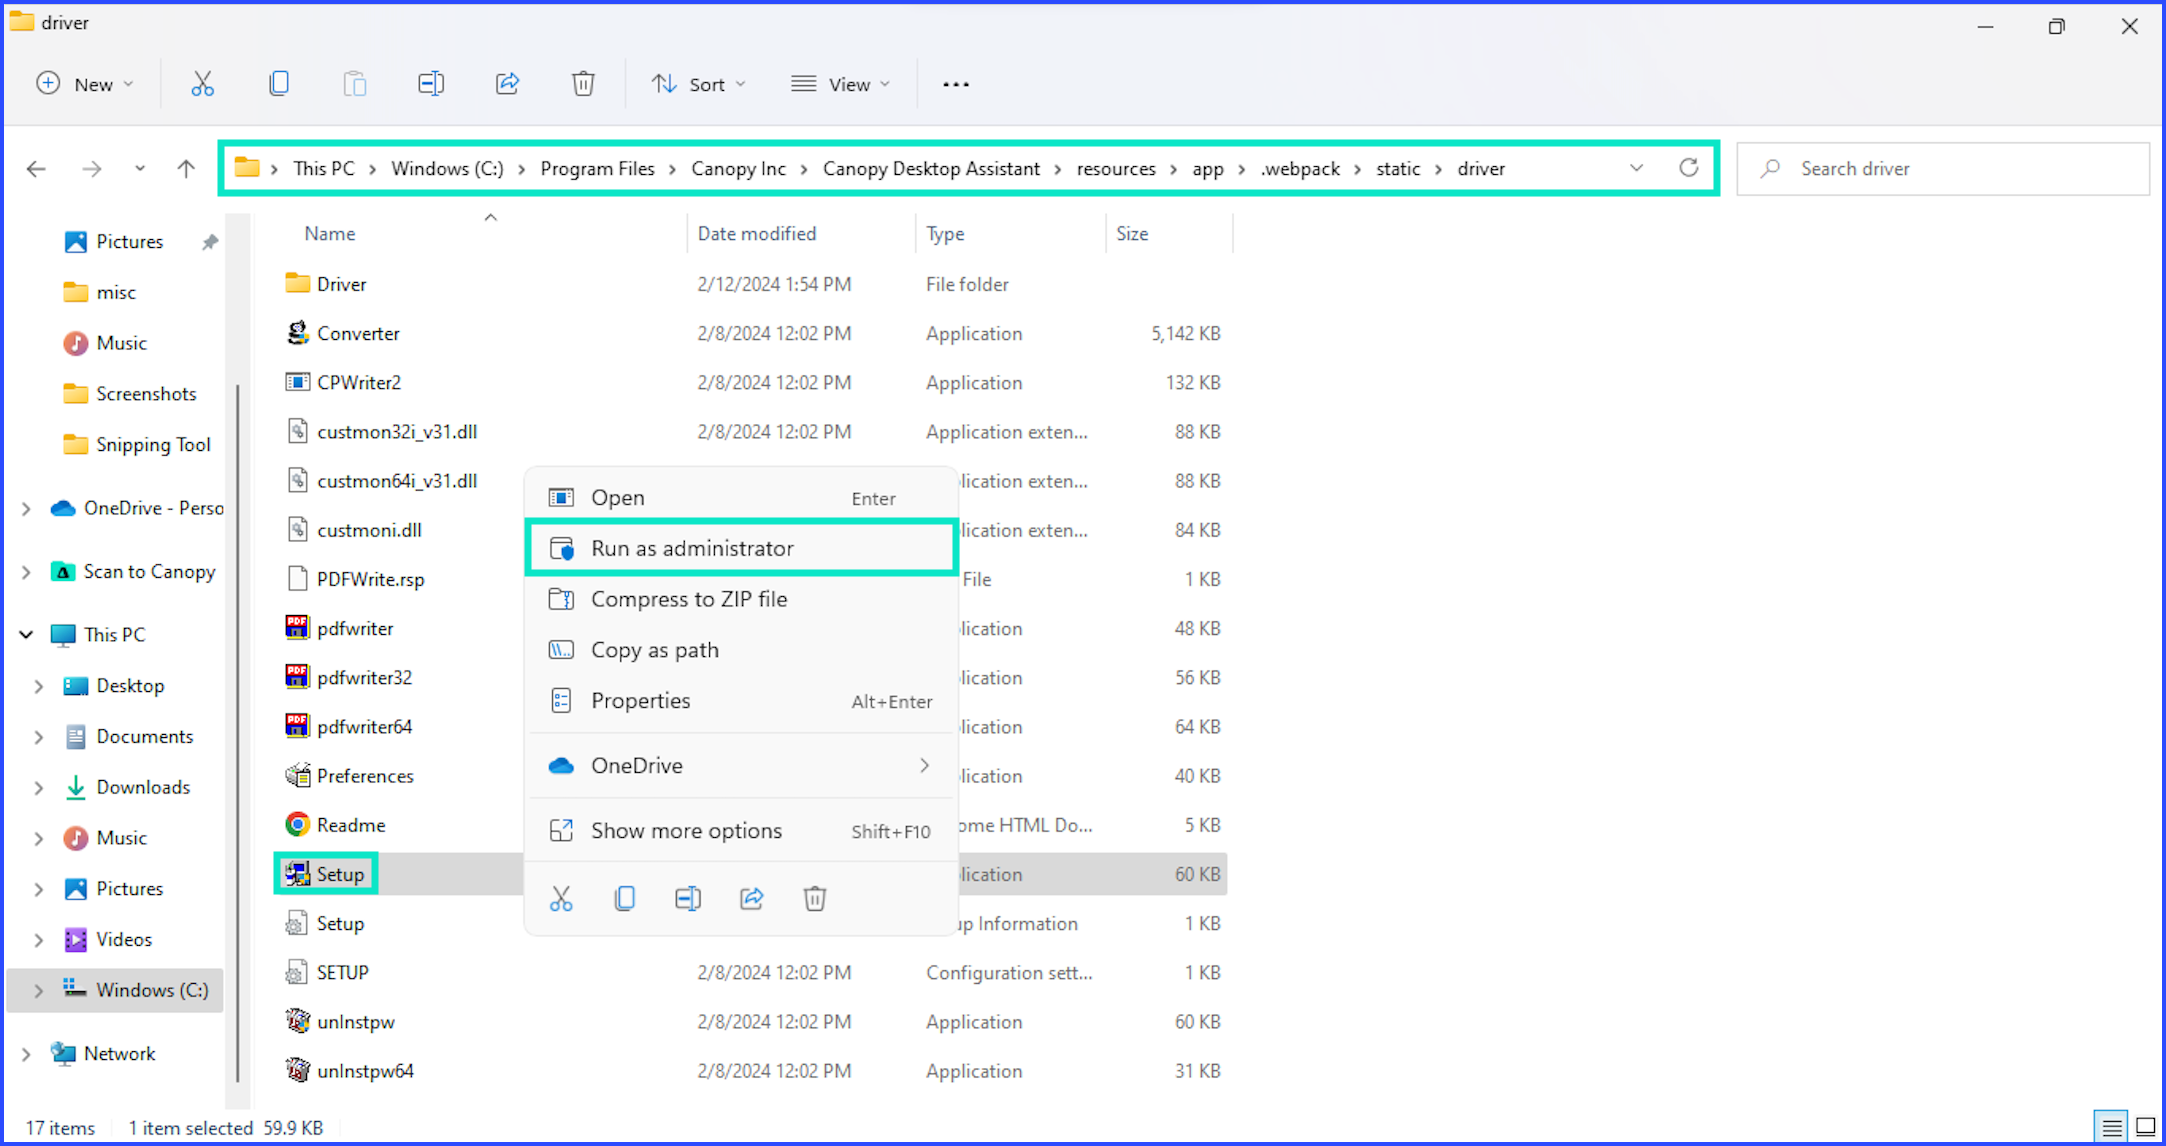Click the delete icon in context menu
Viewport: 2166px width, 1146px height.
(x=815, y=898)
